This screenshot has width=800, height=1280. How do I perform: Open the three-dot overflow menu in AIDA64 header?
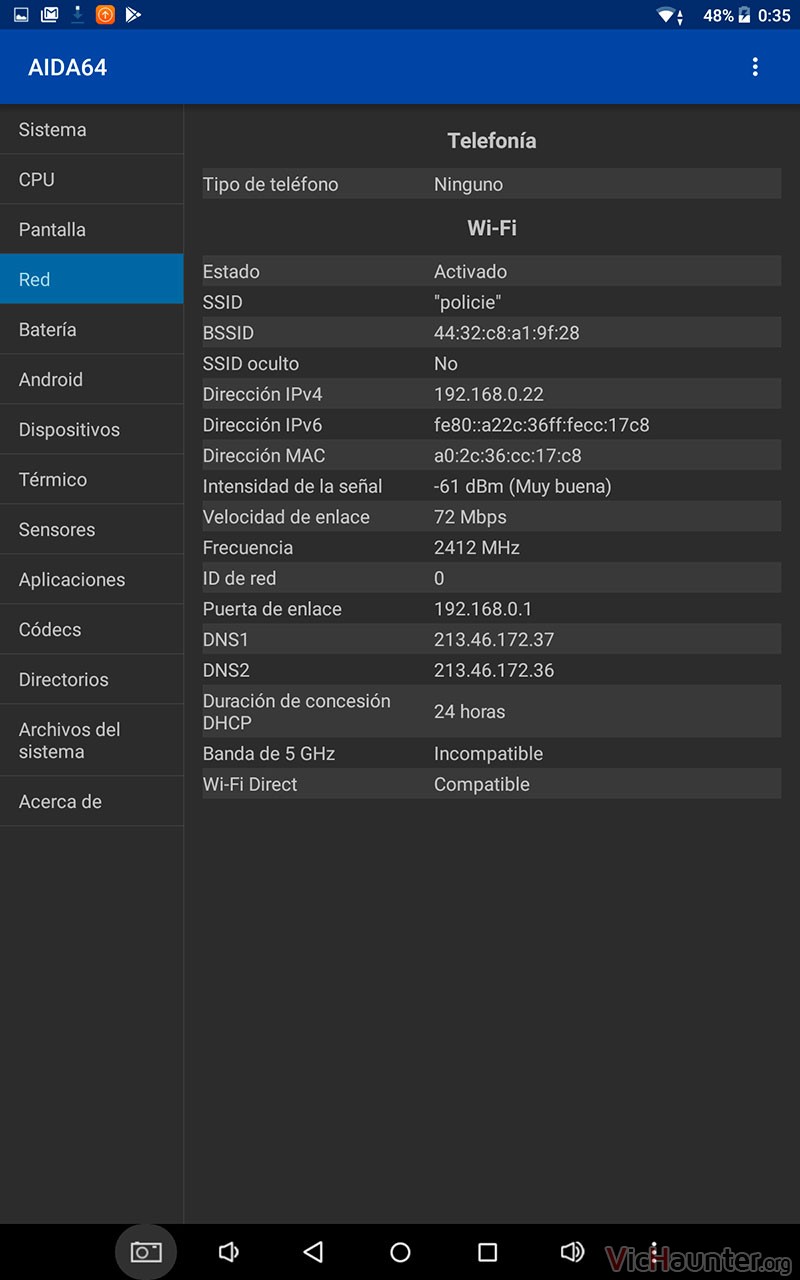[755, 67]
